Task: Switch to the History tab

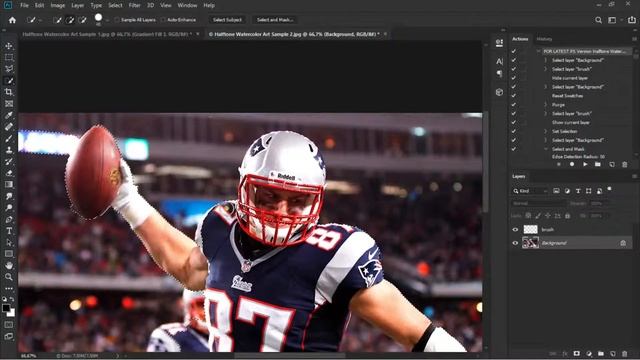Action: (544, 39)
